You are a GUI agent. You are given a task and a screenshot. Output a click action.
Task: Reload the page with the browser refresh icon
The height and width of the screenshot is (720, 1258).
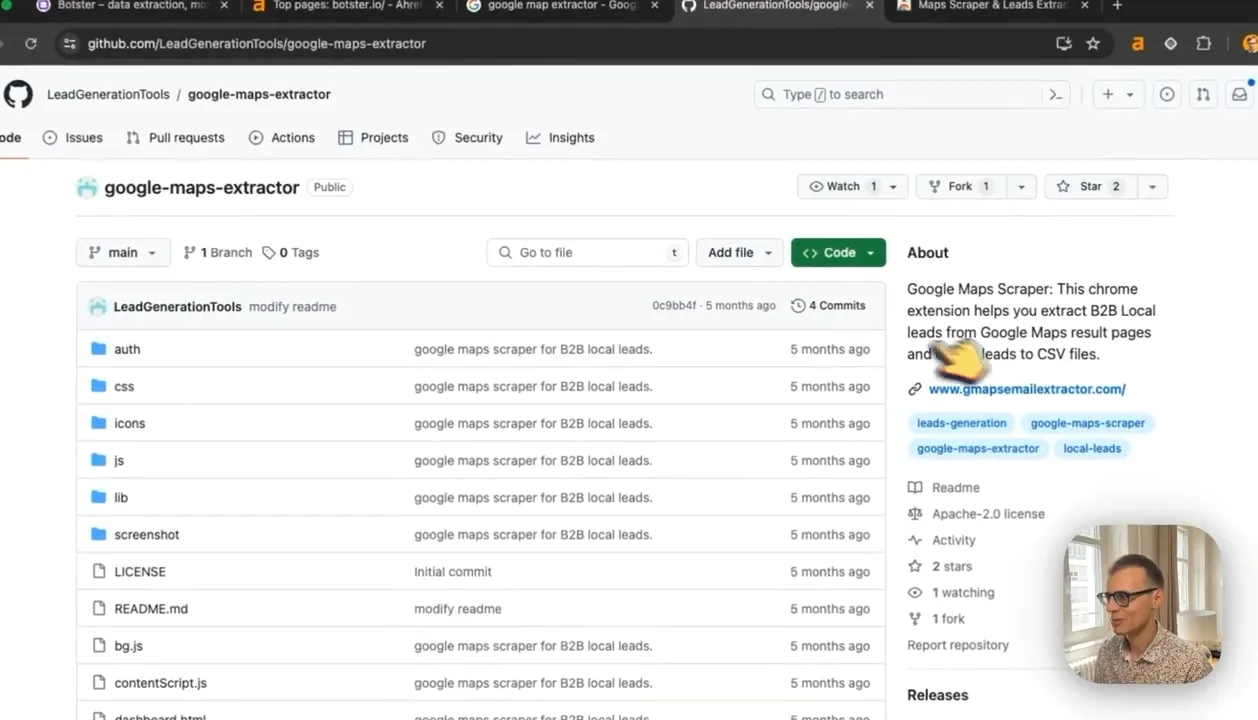31,44
